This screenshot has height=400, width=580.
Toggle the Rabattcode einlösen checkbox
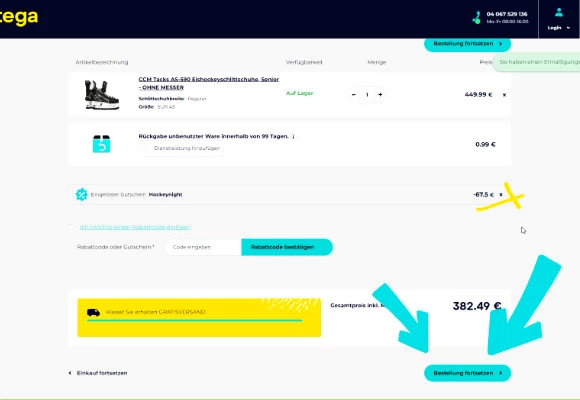[71, 227]
